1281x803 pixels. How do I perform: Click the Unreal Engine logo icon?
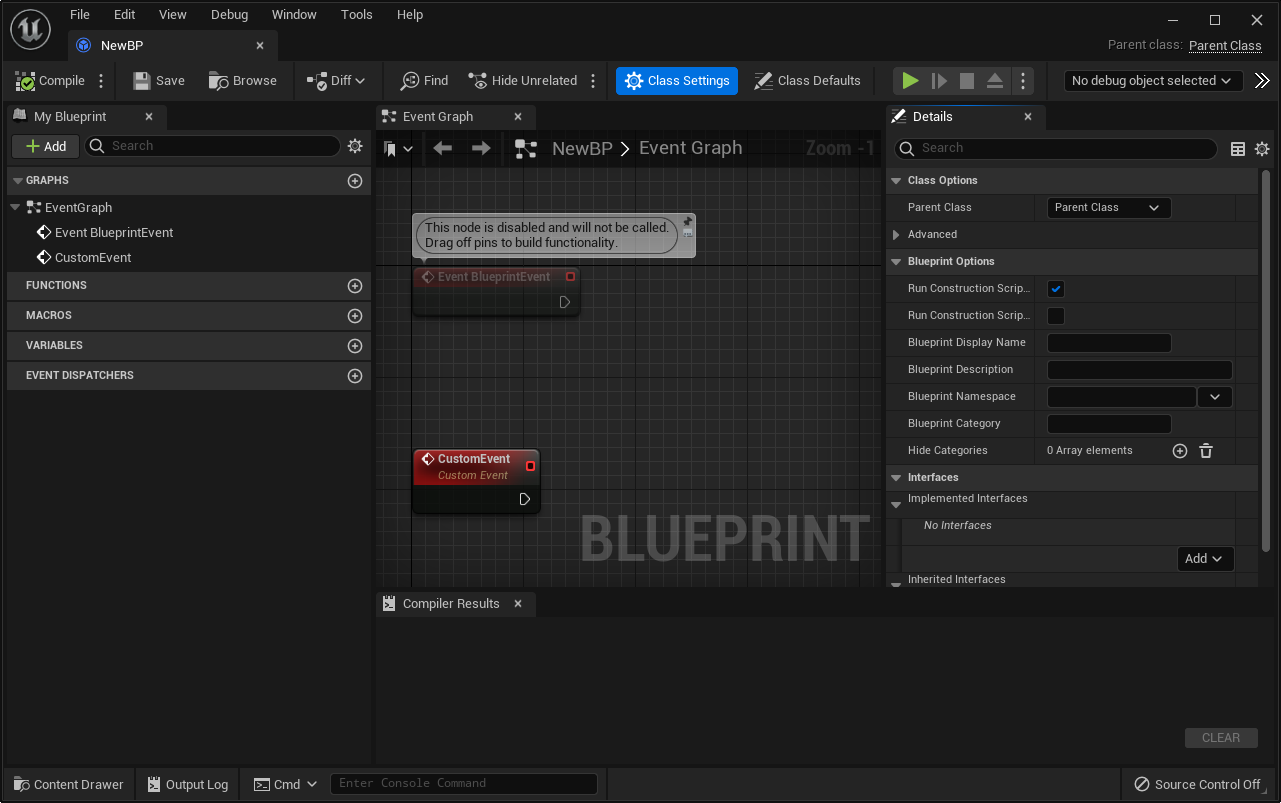point(31,28)
